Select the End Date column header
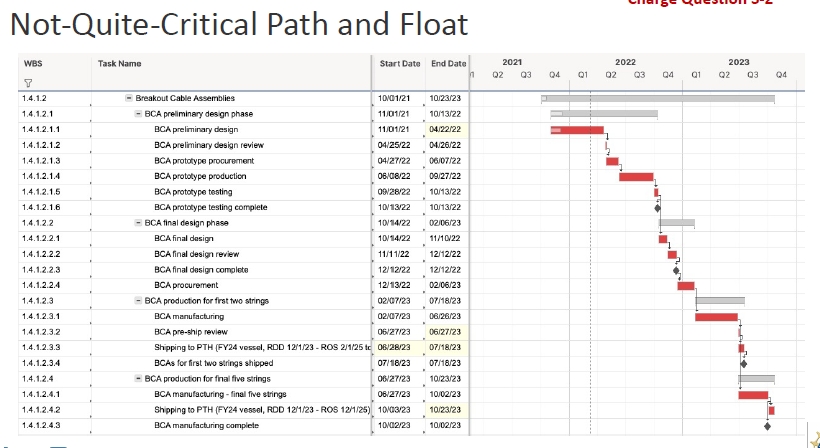The height and width of the screenshot is (448, 820). tap(448, 63)
